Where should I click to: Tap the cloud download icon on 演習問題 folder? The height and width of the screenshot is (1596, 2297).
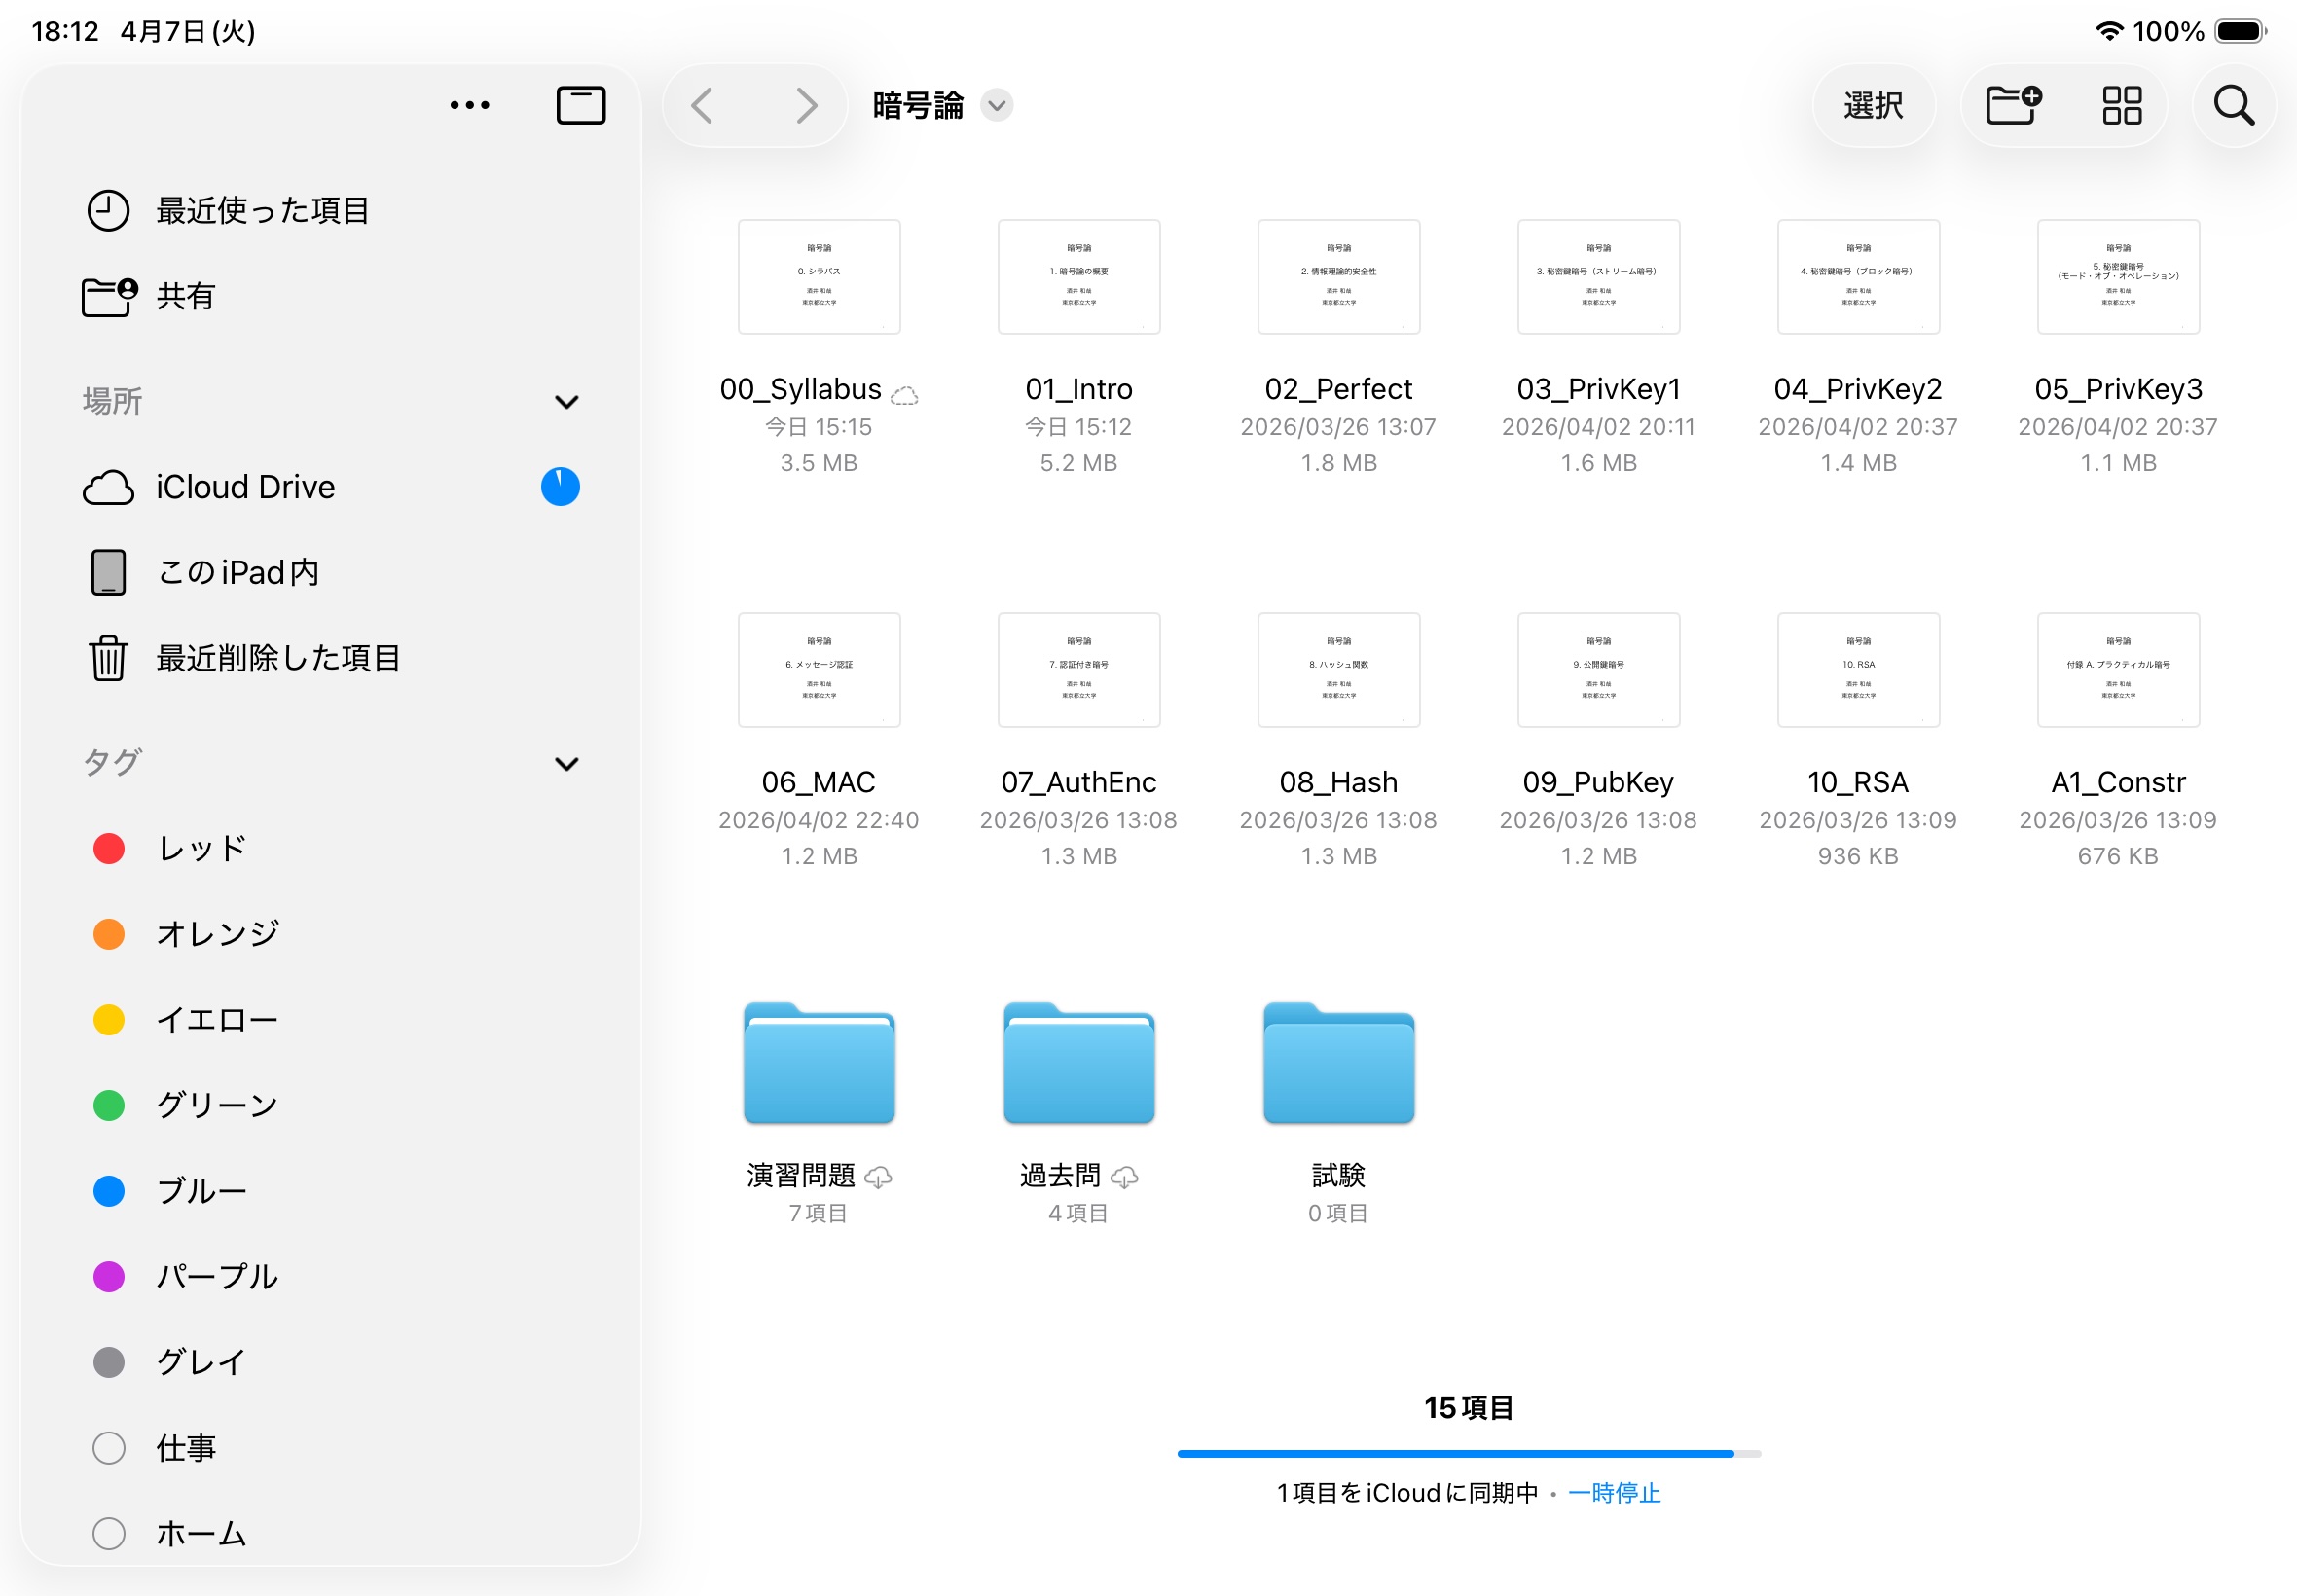tap(879, 1177)
